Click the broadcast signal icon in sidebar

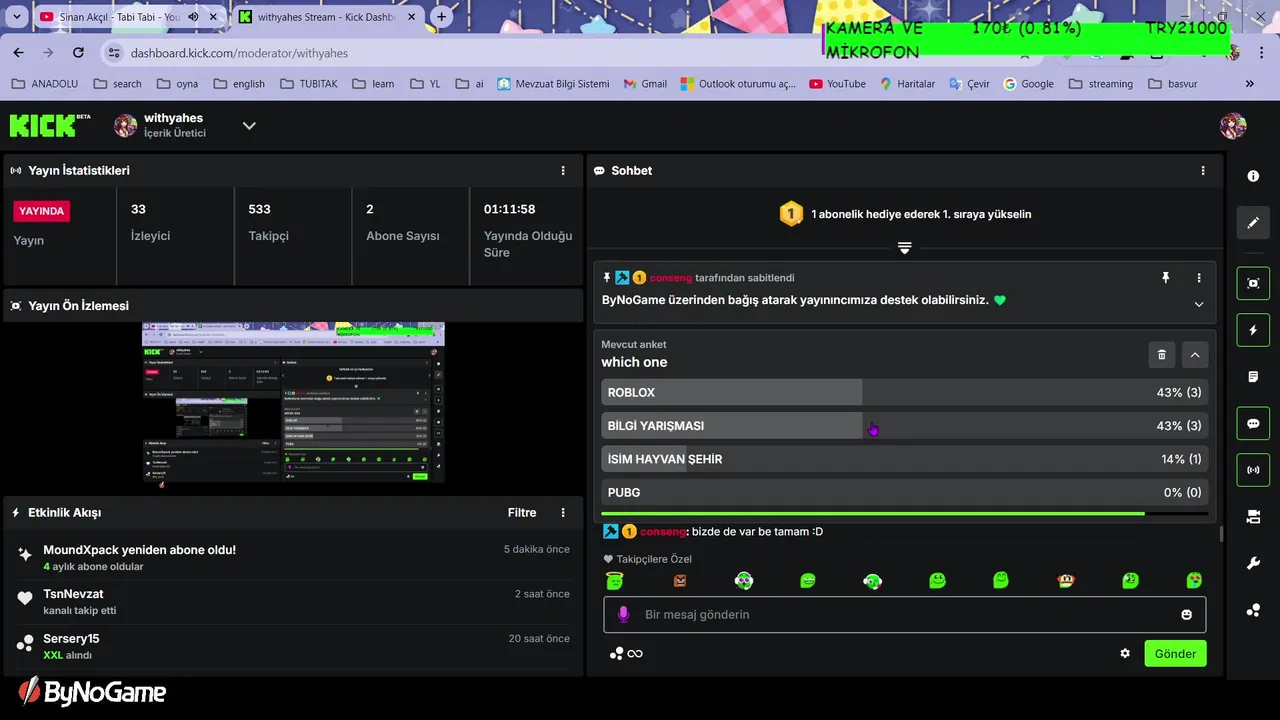[1253, 470]
